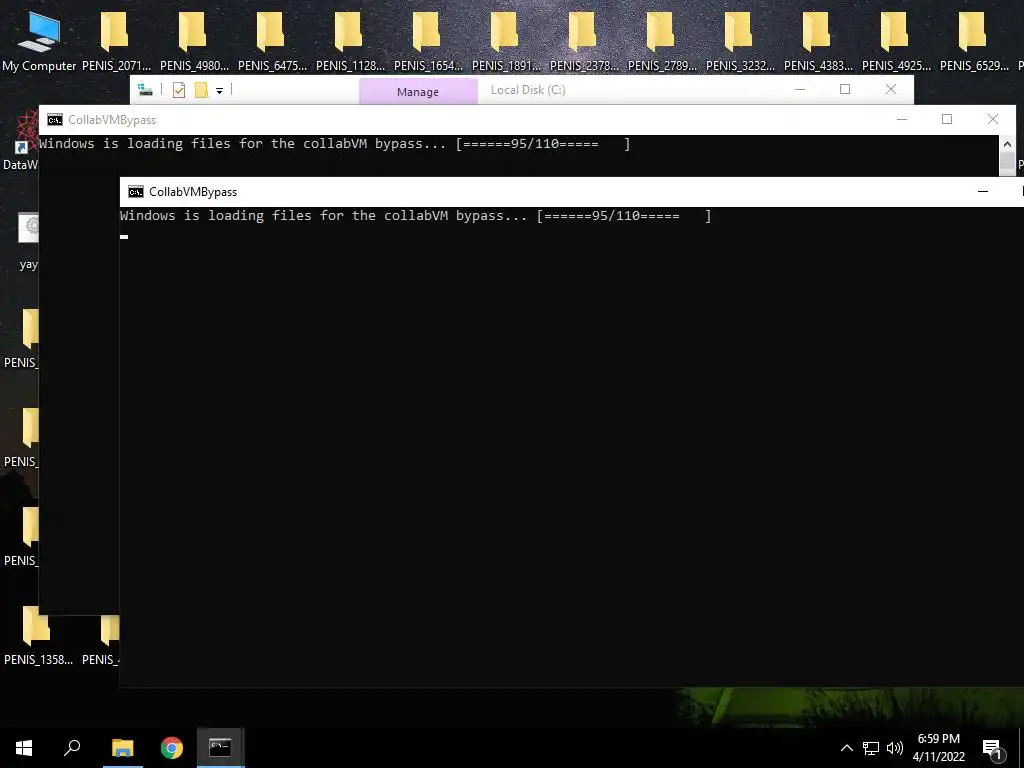Expand the Customize Quick Access Toolbar dropdown arrow
This screenshot has width=1024, height=768.
click(219, 91)
